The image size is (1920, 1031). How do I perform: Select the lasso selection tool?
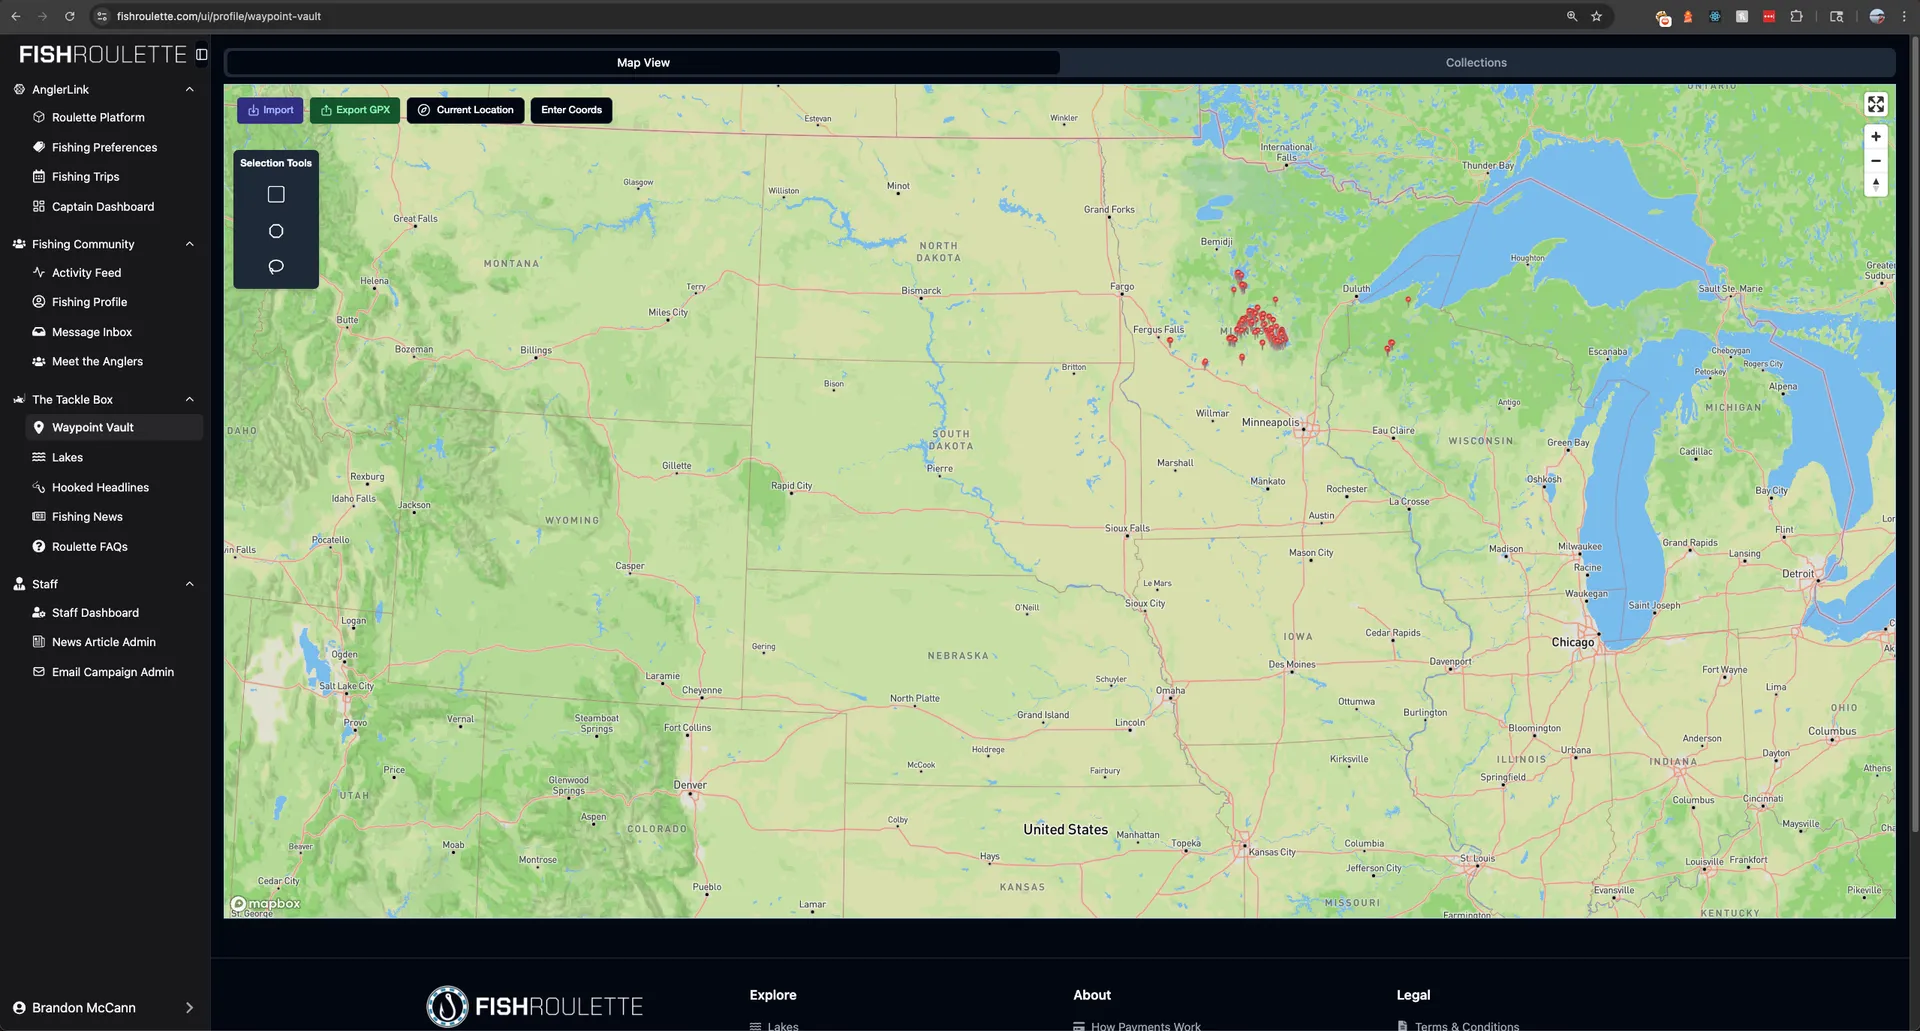(276, 267)
